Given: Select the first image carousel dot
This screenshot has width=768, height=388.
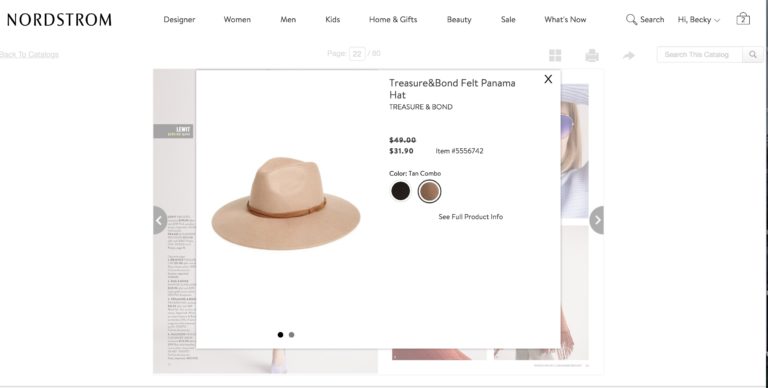Looking at the screenshot, I should tap(280, 335).
